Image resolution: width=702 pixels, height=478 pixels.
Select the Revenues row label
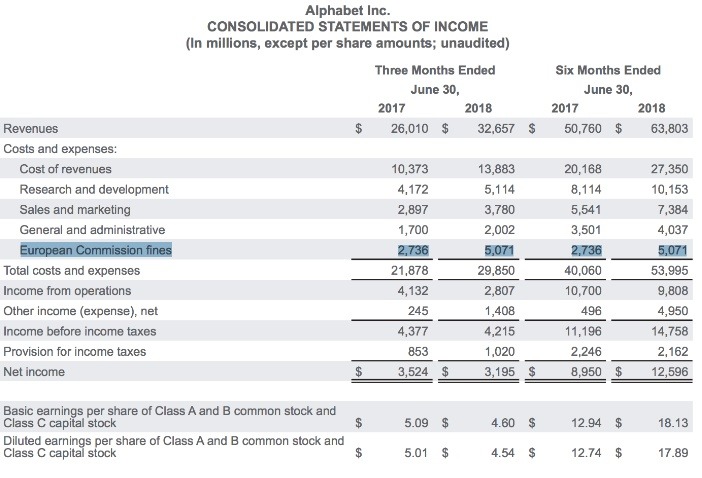tap(31, 129)
